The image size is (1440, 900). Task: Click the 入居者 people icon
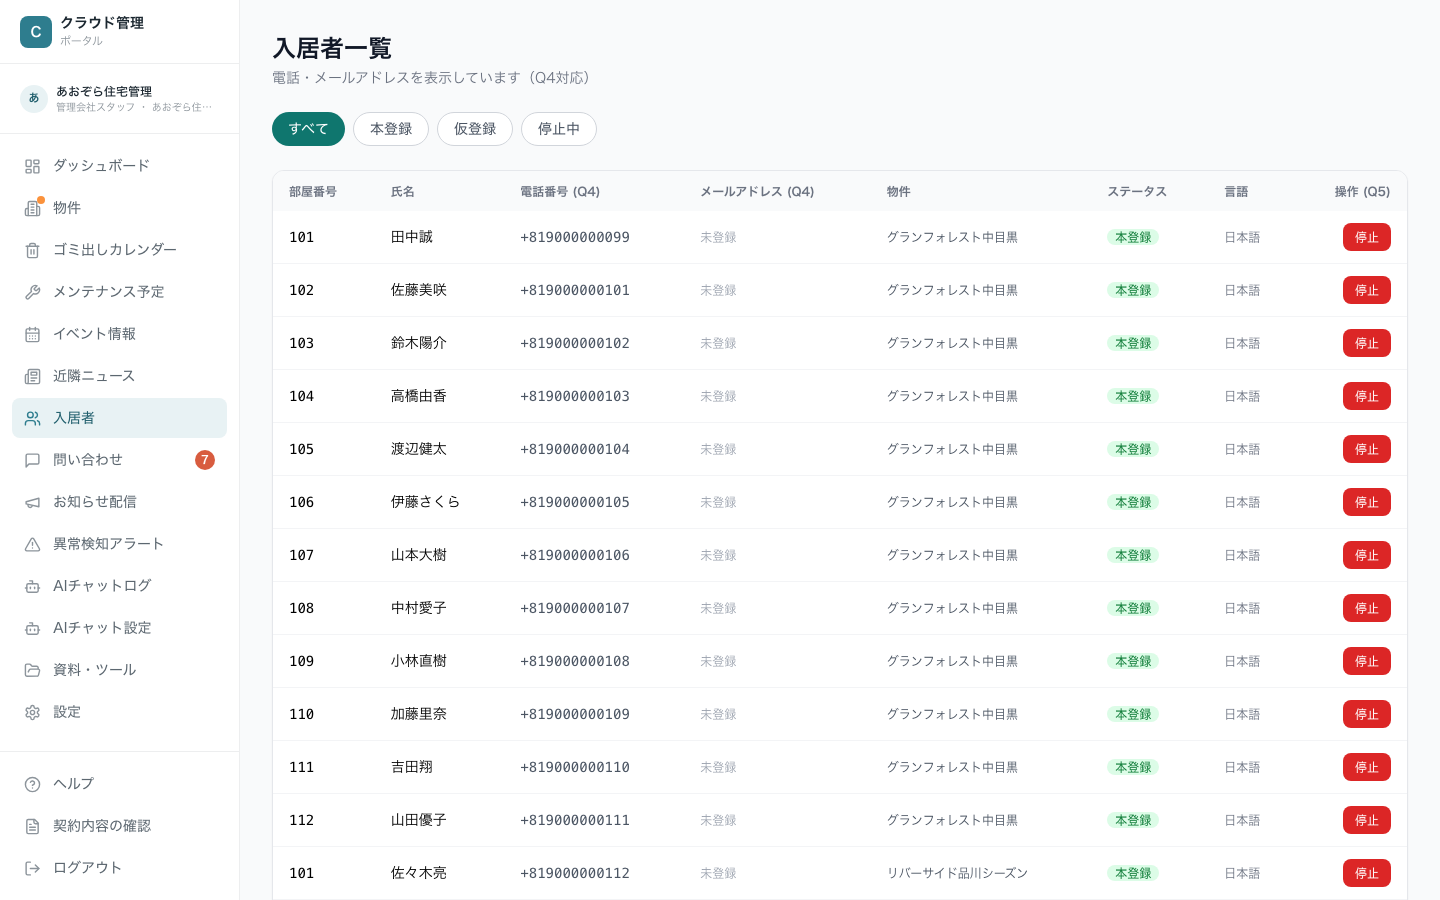pyautogui.click(x=33, y=418)
